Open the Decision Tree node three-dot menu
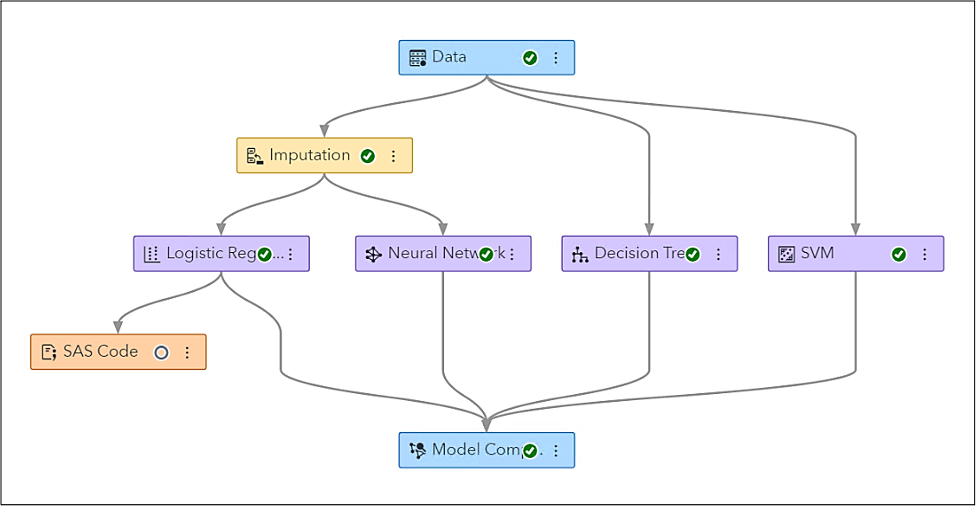Image resolution: width=976 pixels, height=506 pixels. (718, 254)
